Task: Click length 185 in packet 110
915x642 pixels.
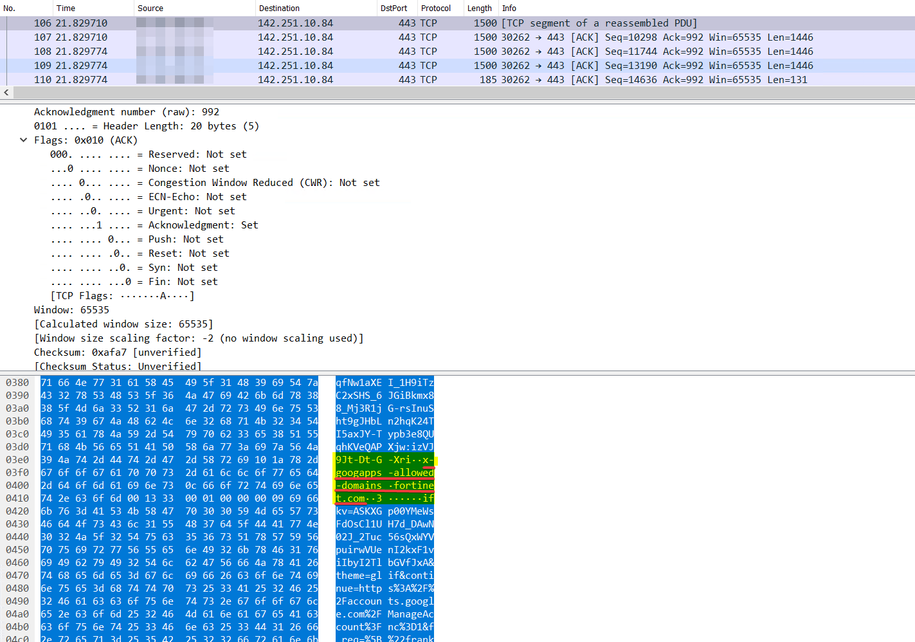Action: 488,79
